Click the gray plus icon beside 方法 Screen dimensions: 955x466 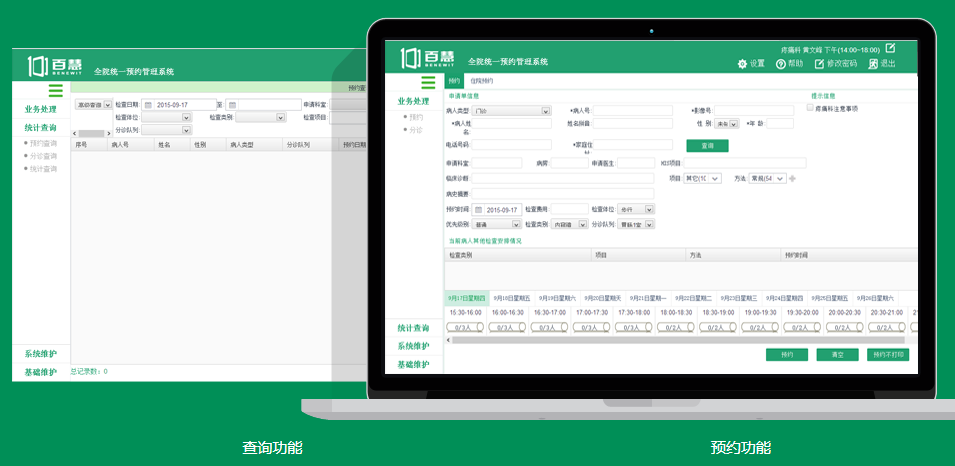tap(793, 178)
